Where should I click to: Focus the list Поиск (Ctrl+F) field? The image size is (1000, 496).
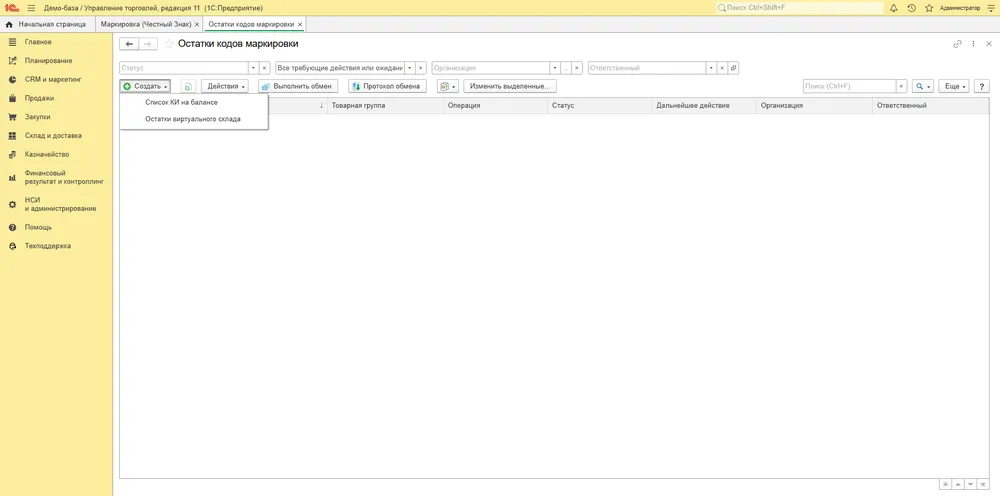click(x=849, y=86)
